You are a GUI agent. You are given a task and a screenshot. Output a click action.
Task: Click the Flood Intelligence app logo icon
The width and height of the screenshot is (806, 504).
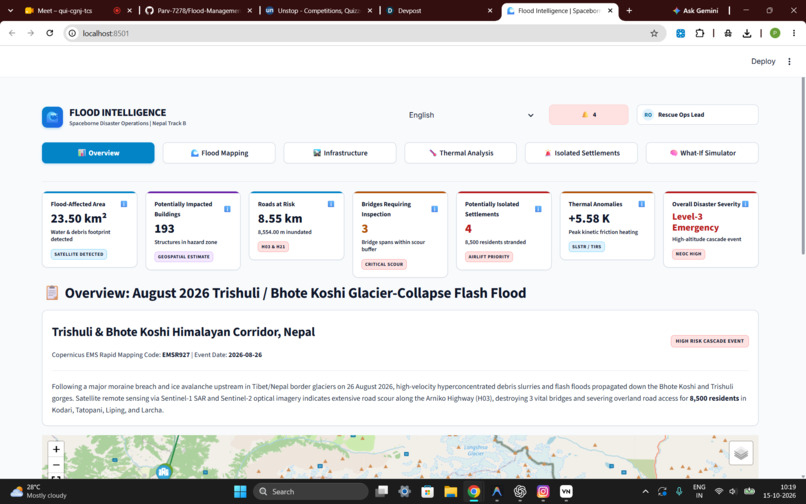pos(52,117)
